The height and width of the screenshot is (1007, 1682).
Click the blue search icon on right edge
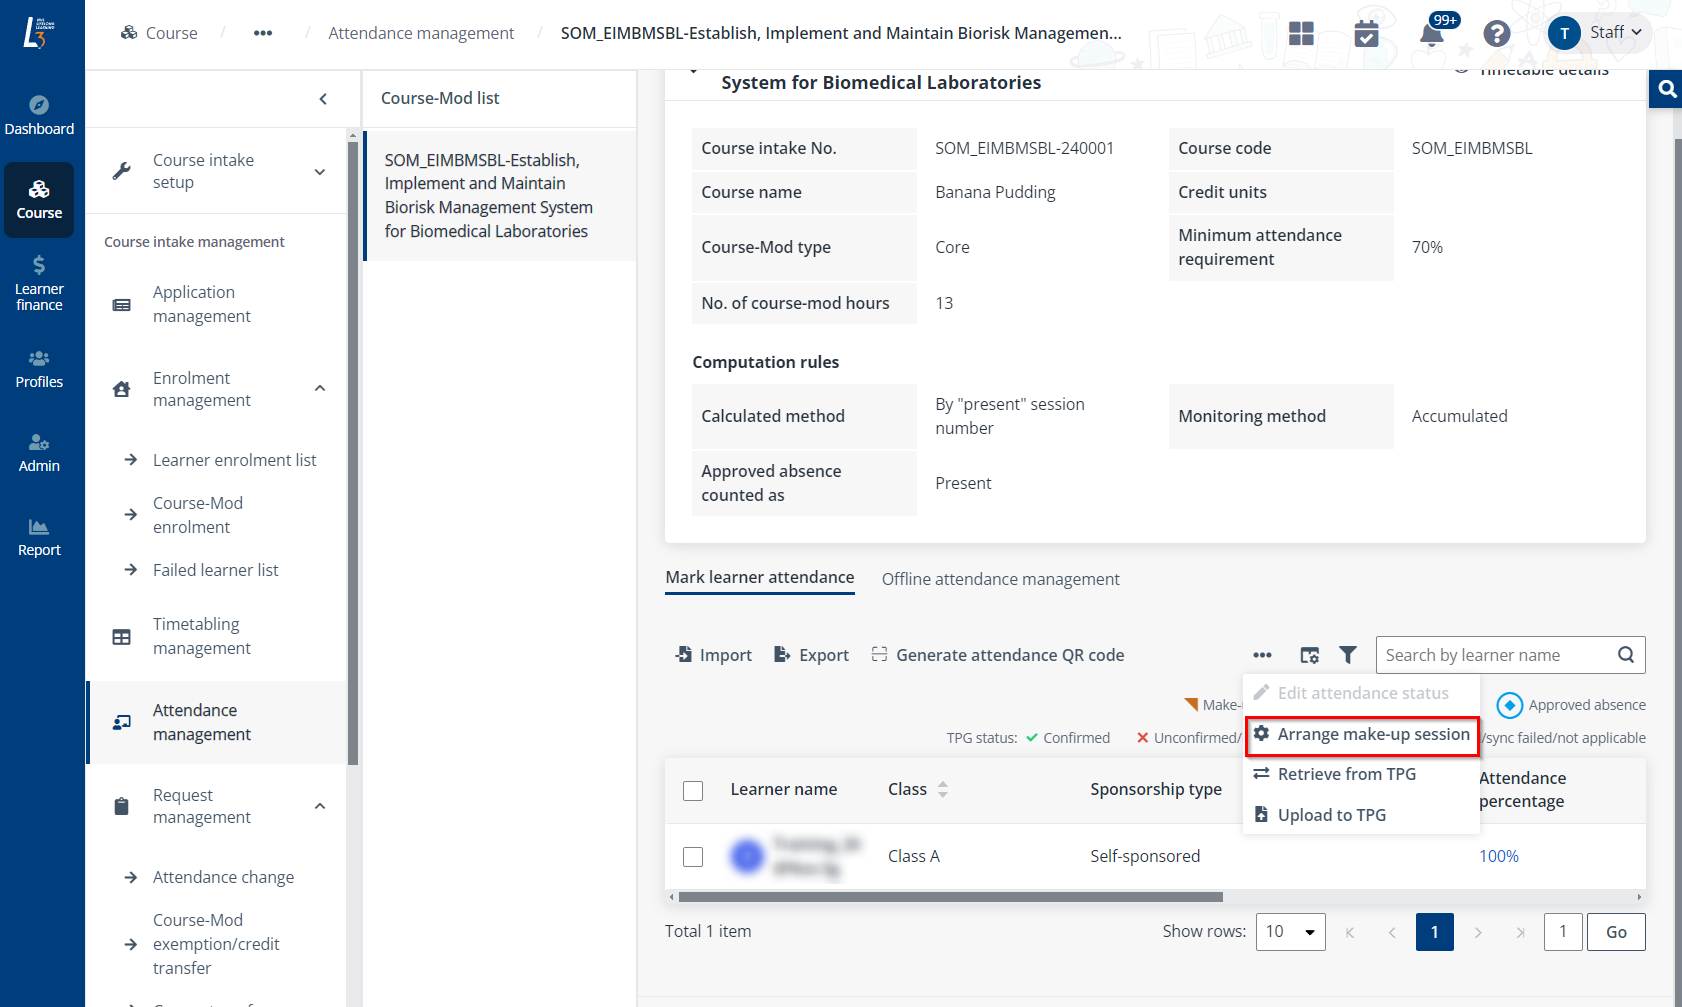click(x=1667, y=89)
